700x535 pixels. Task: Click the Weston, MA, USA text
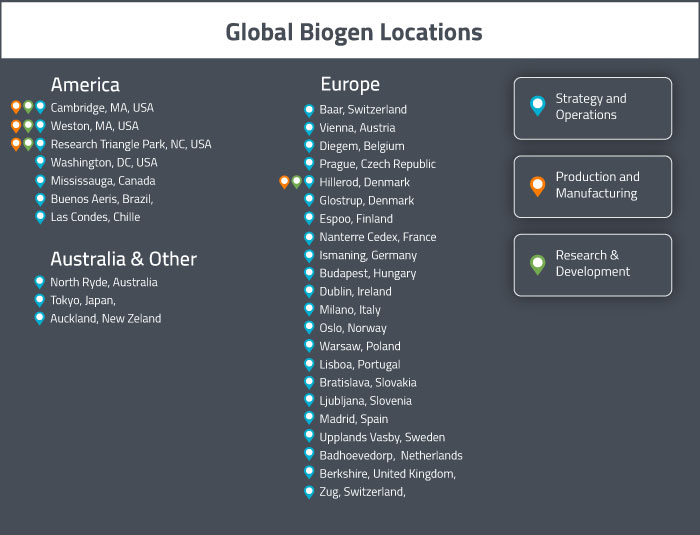[95, 126]
